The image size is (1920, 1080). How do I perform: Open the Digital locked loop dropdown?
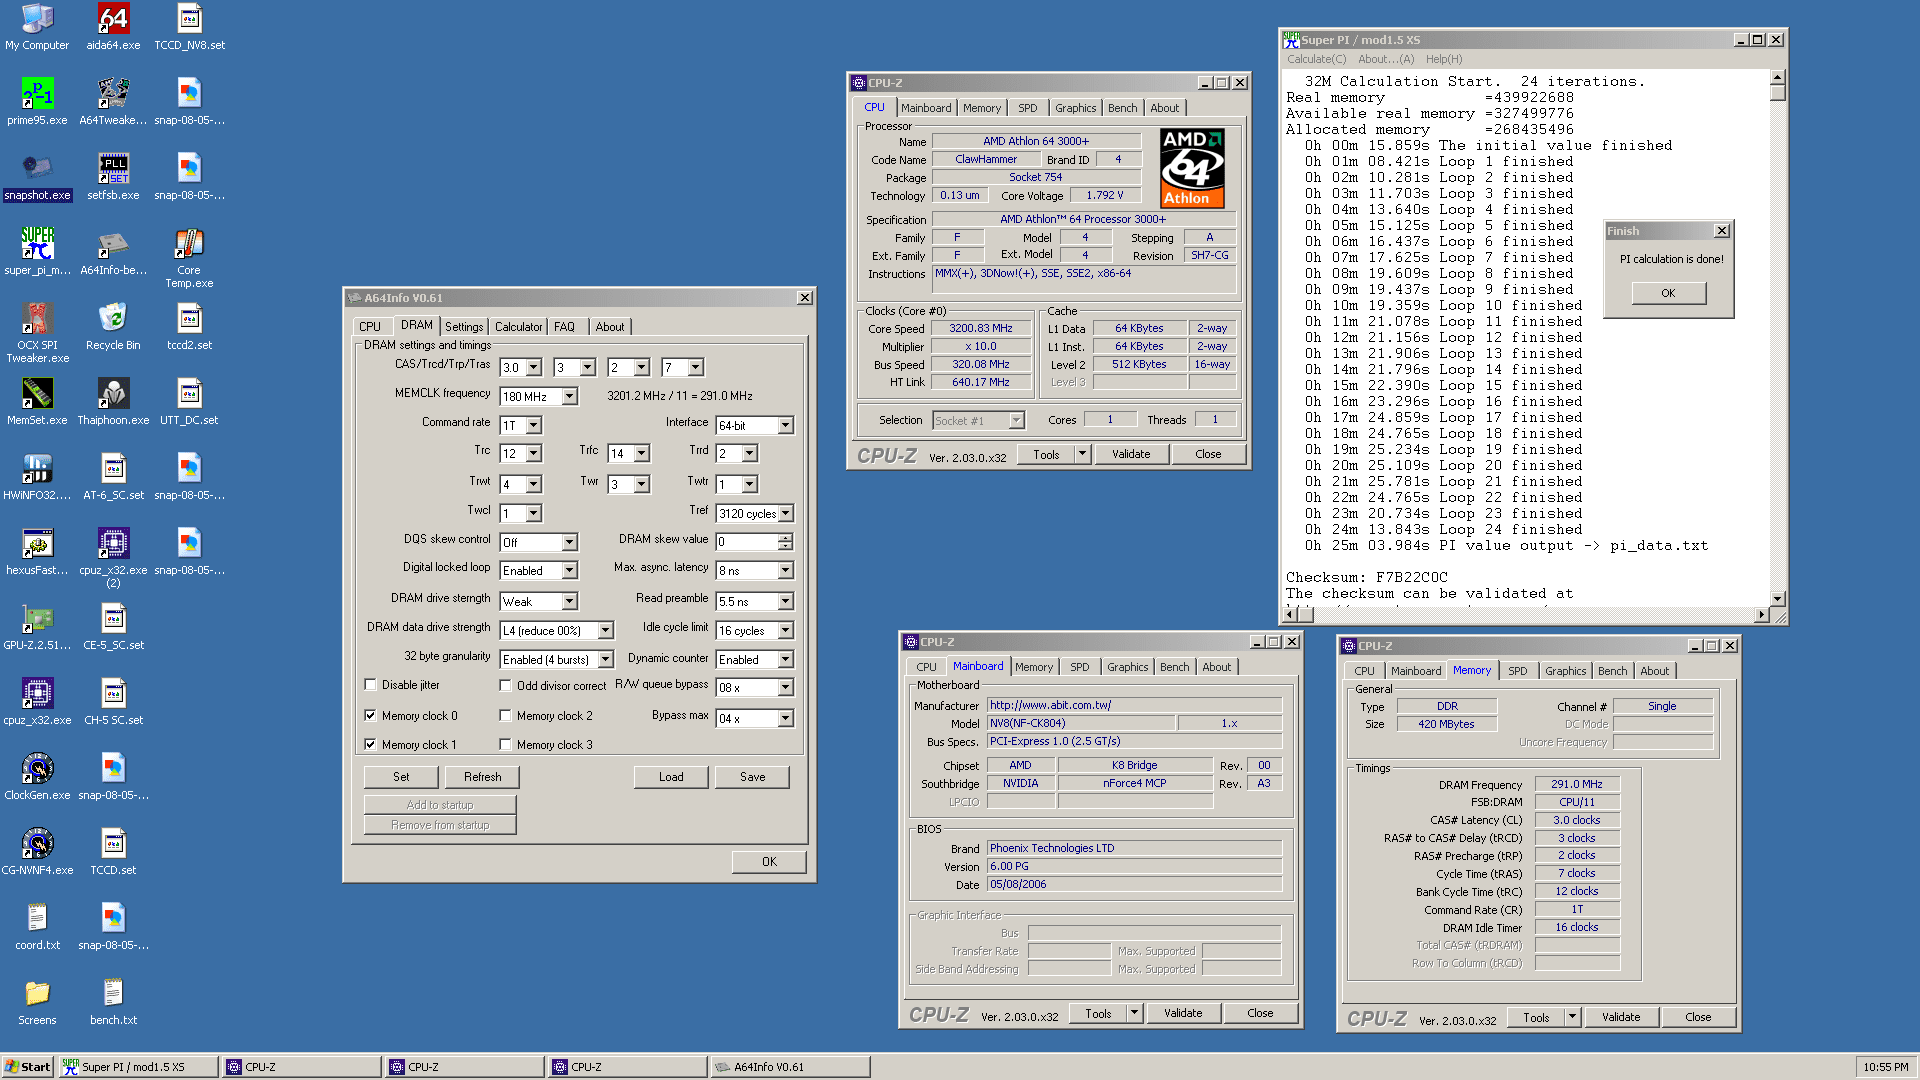[569, 571]
